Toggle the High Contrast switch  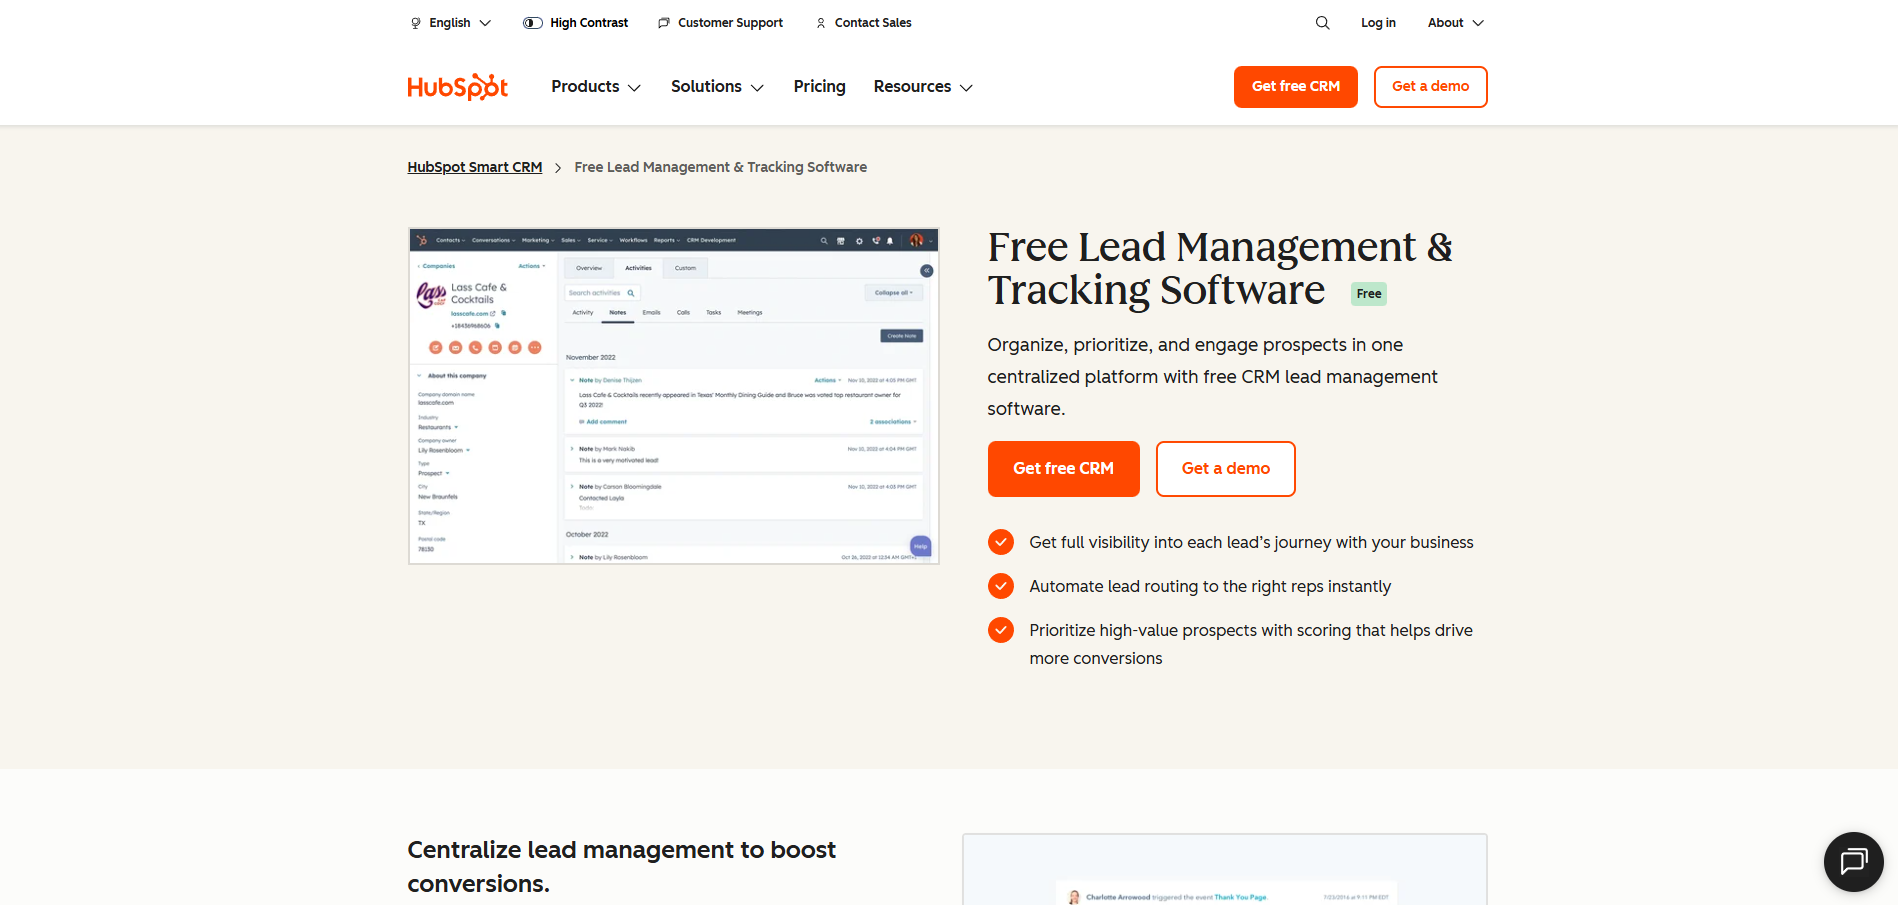pyautogui.click(x=533, y=23)
